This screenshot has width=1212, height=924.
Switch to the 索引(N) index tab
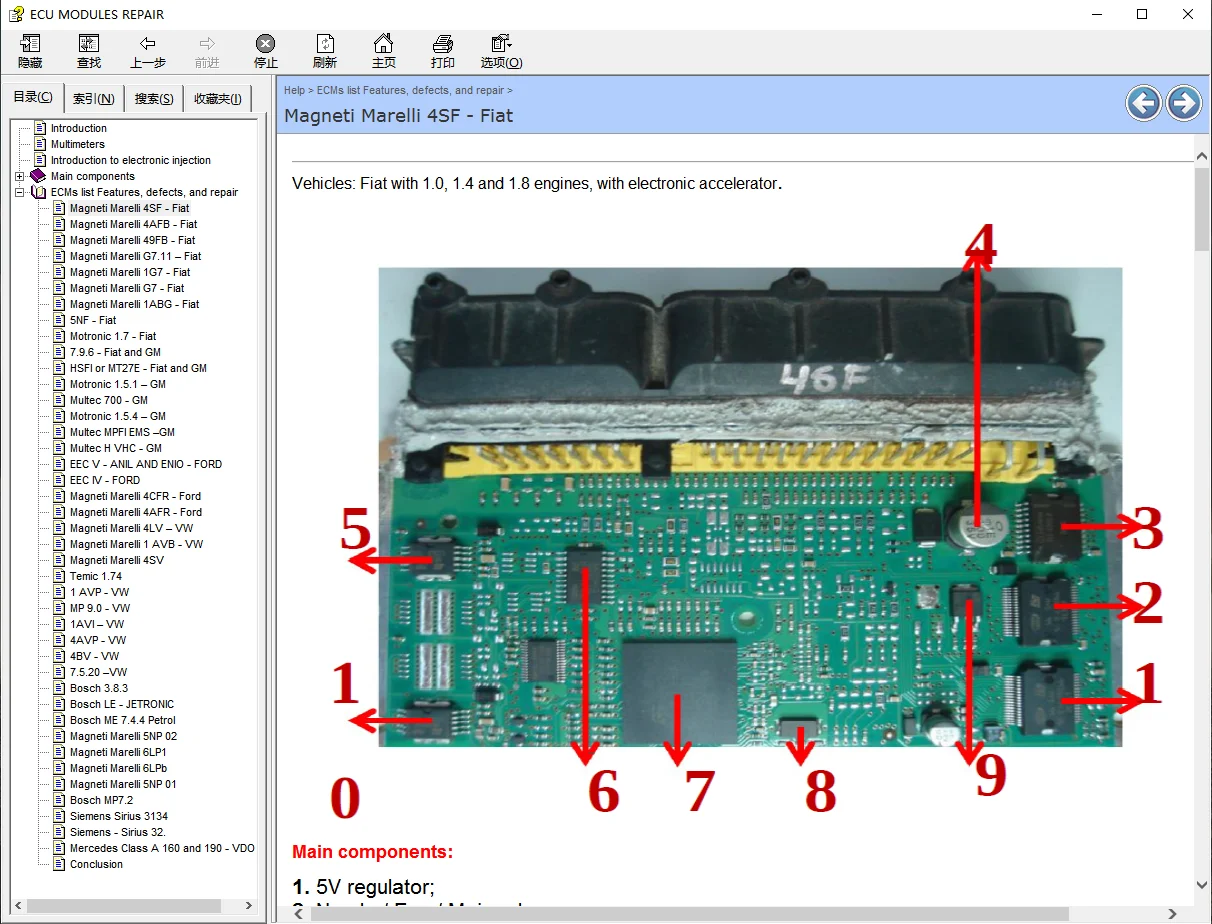93,98
